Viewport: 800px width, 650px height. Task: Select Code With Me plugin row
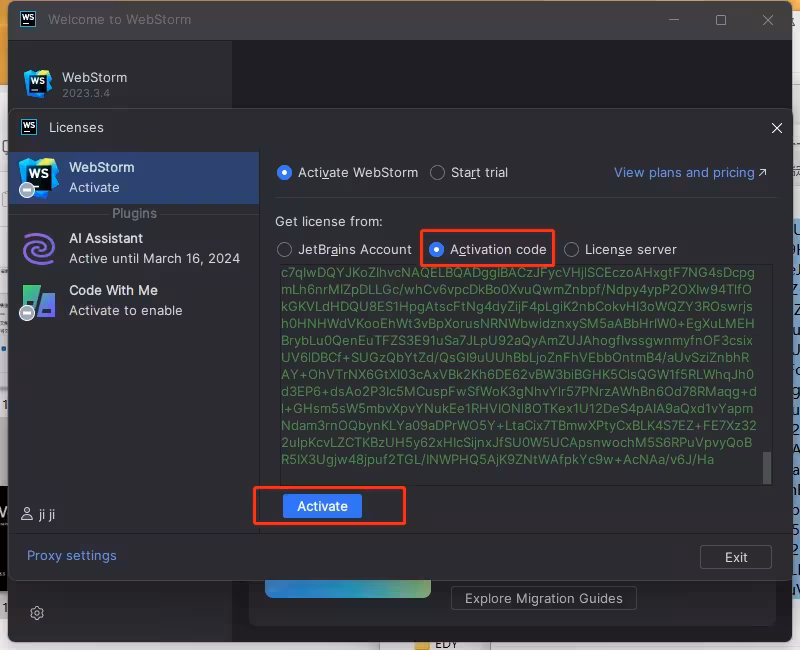(x=134, y=301)
